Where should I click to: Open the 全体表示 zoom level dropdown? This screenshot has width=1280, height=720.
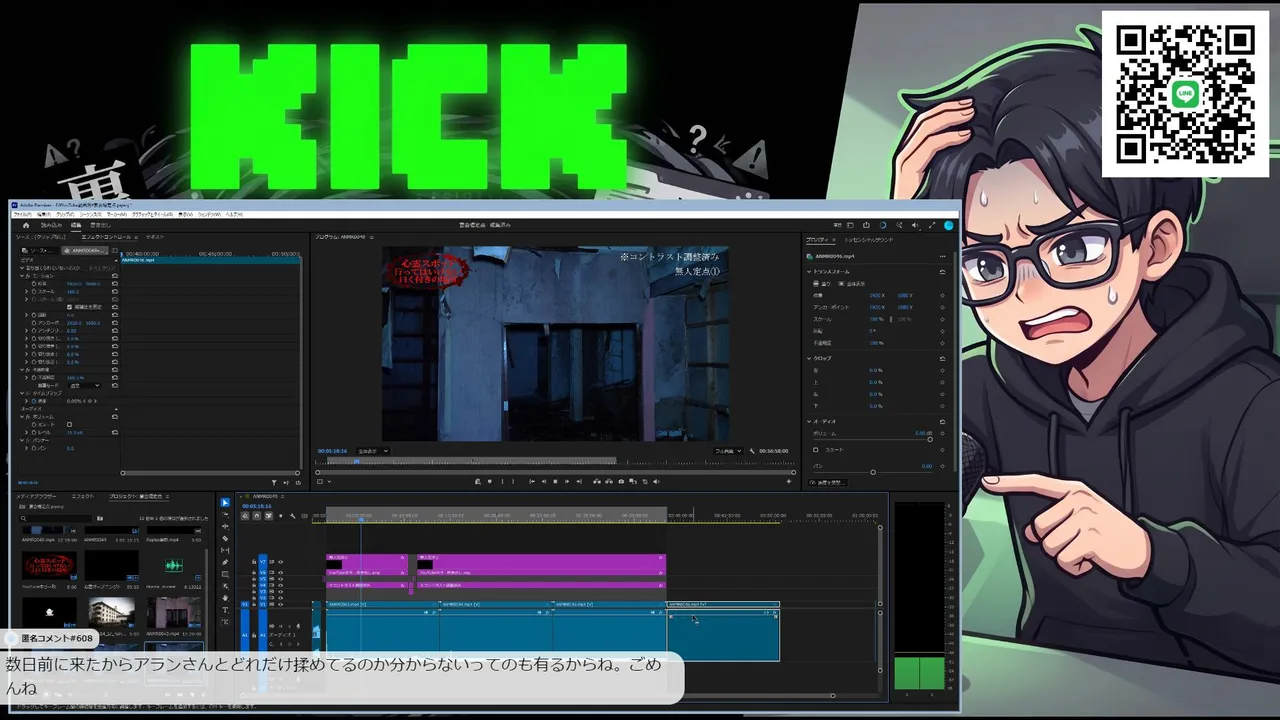pos(372,451)
